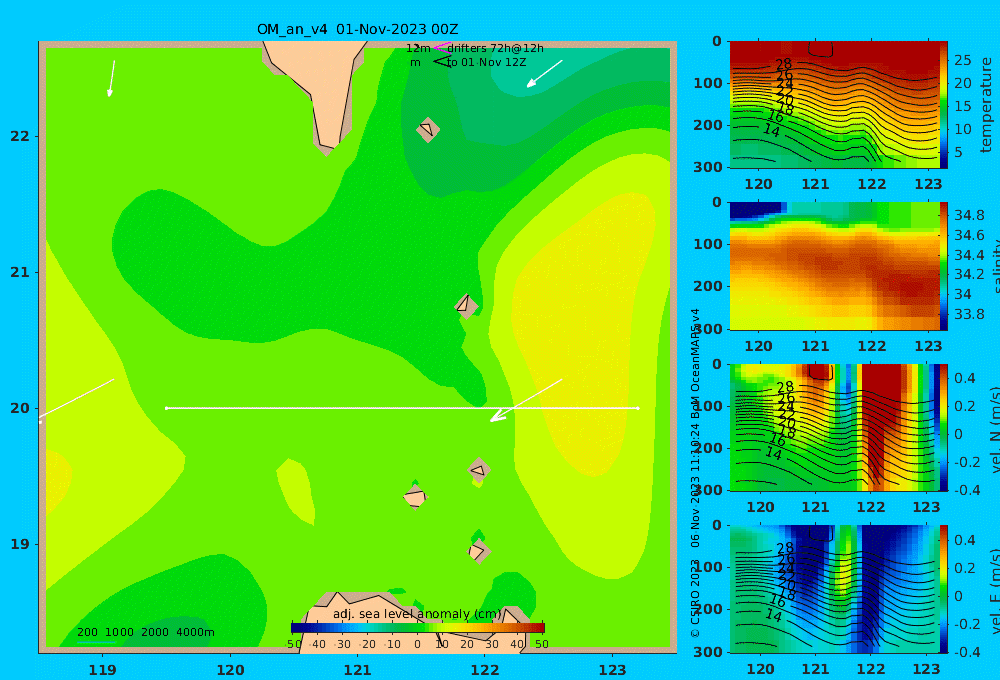
Task: Click the 'temperature' colorbar axis label
Action: tap(987, 105)
